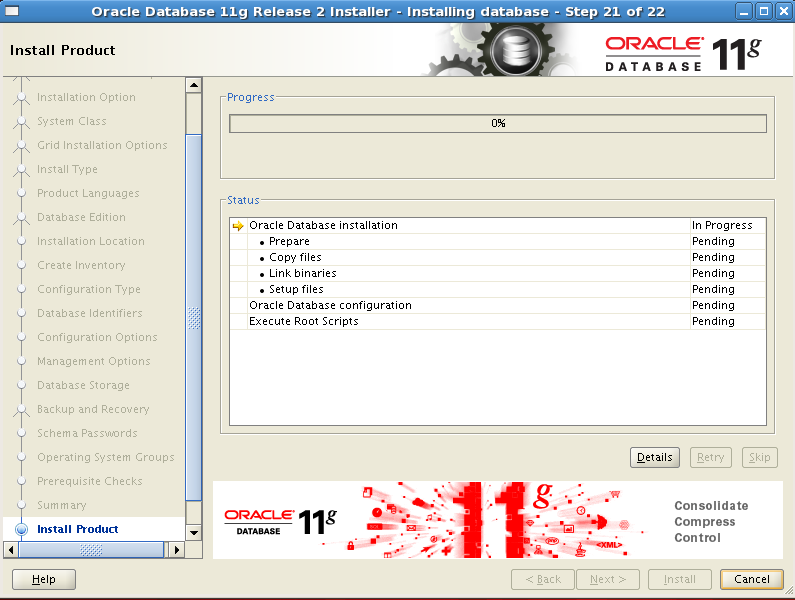
Task: Select Install Type step
Action: point(67,169)
